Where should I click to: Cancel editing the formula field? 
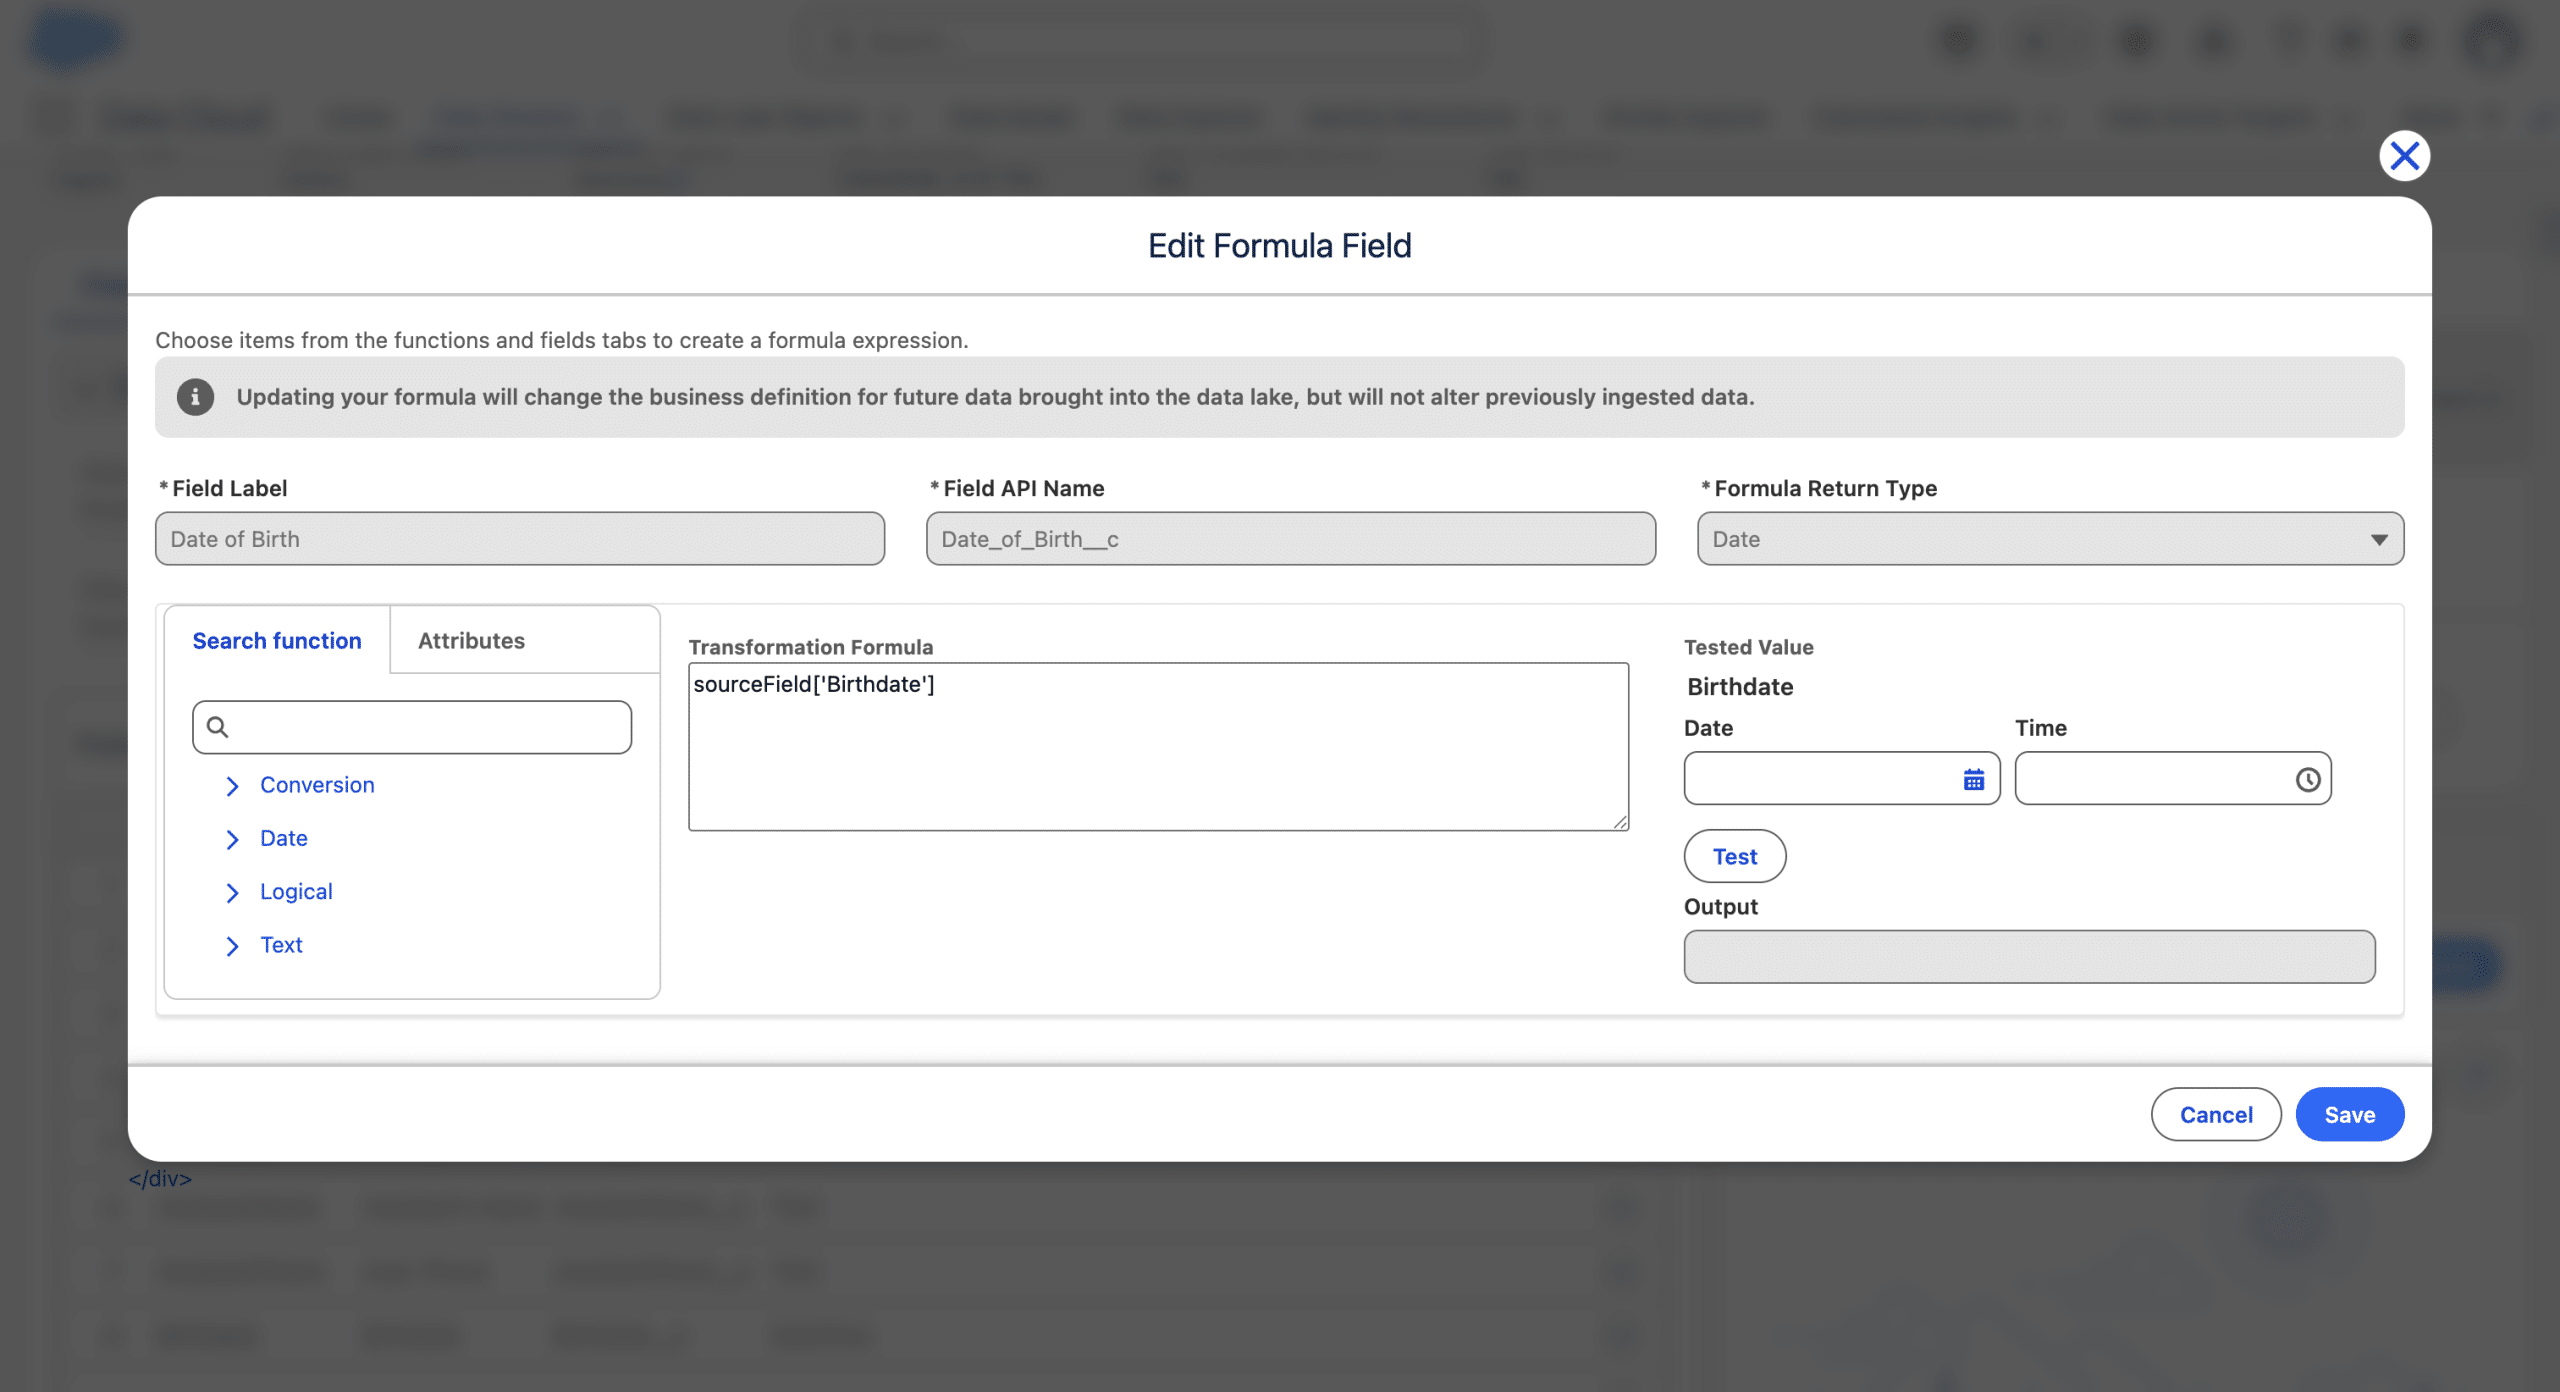click(x=2215, y=1114)
